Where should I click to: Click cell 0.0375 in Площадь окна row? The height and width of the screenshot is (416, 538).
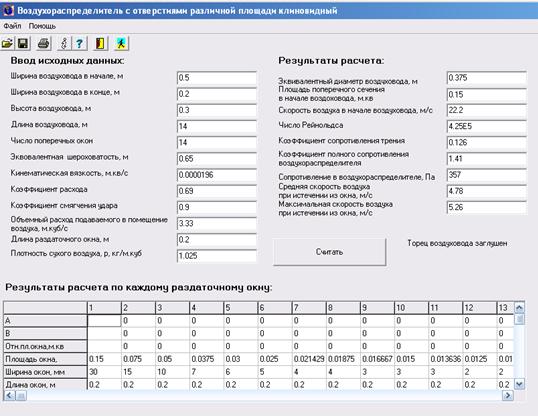206,359
